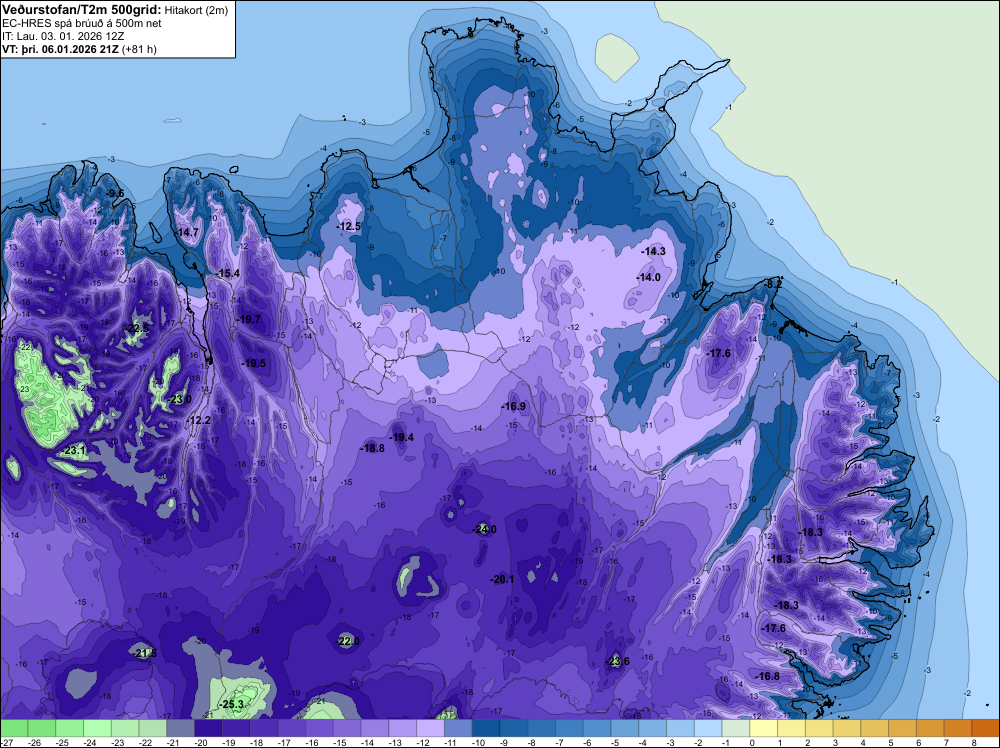This screenshot has height=748, width=1000.
Task: Click the '(+81 h)' forecast offset text
Action: coord(139,49)
